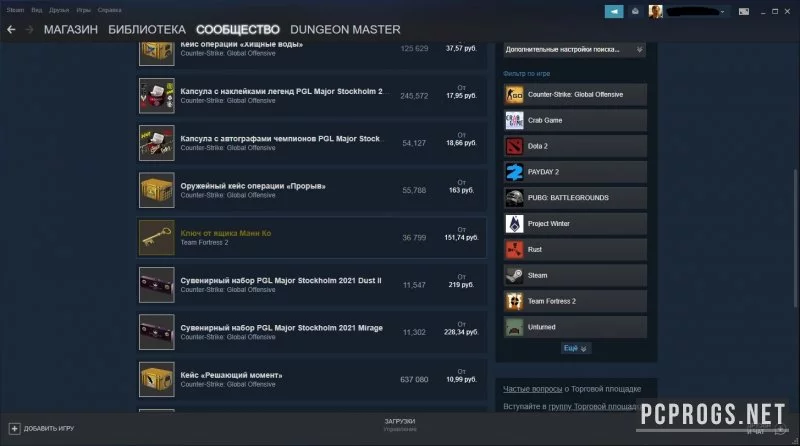Filter by Project Winter
800x446 pixels.
(576, 224)
